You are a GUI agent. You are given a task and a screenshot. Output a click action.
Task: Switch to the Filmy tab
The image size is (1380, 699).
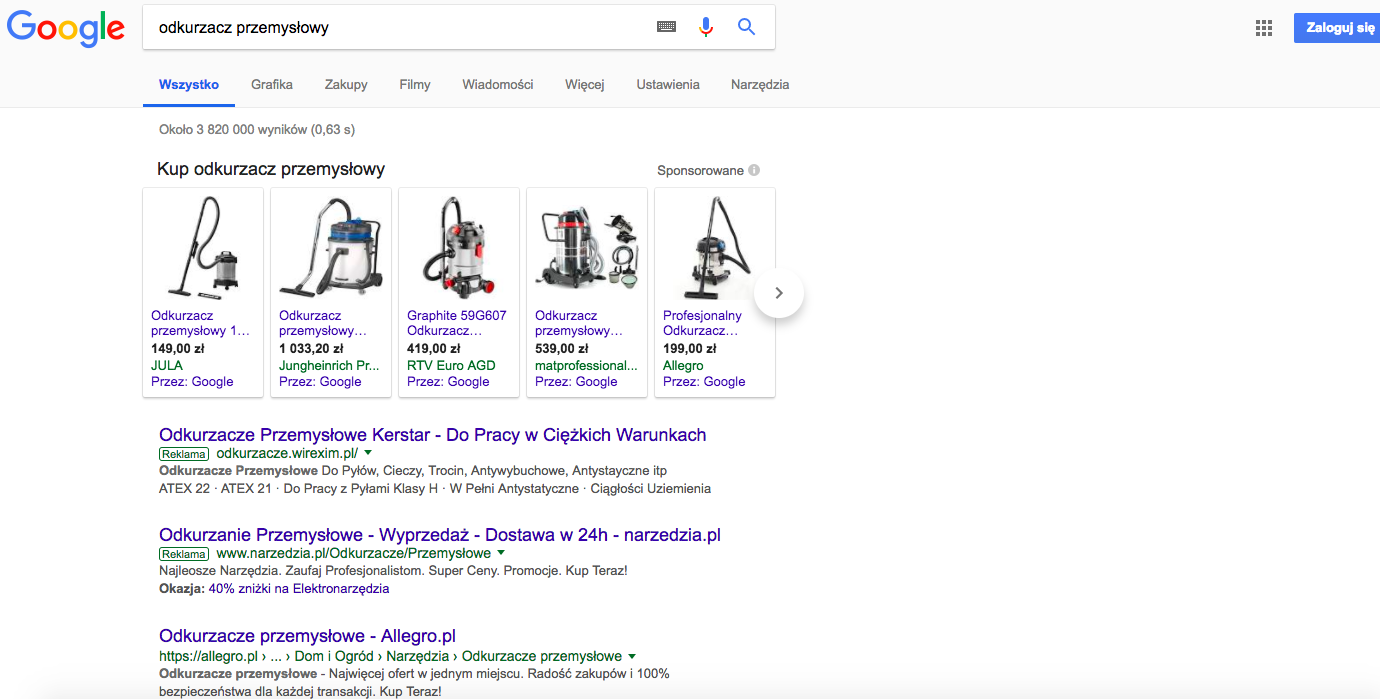pyautogui.click(x=415, y=85)
